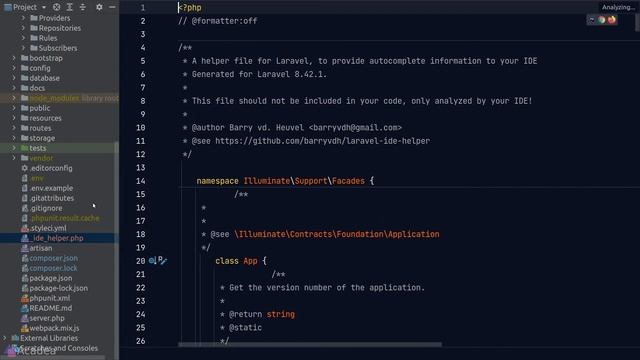Click the 'Generated for Laravel 8.42.1.' comment
640x360 pixels.
click(x=259, y=74)
